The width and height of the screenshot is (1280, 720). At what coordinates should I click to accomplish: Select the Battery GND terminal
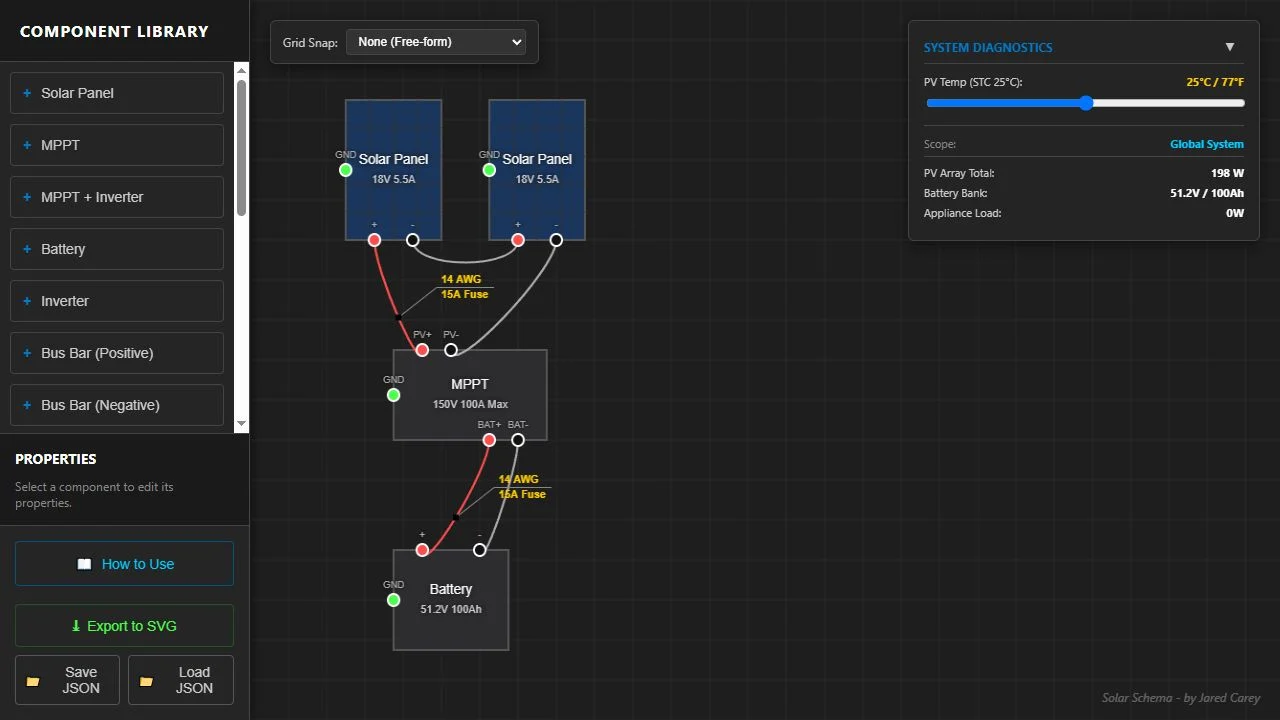coord(394,600)
